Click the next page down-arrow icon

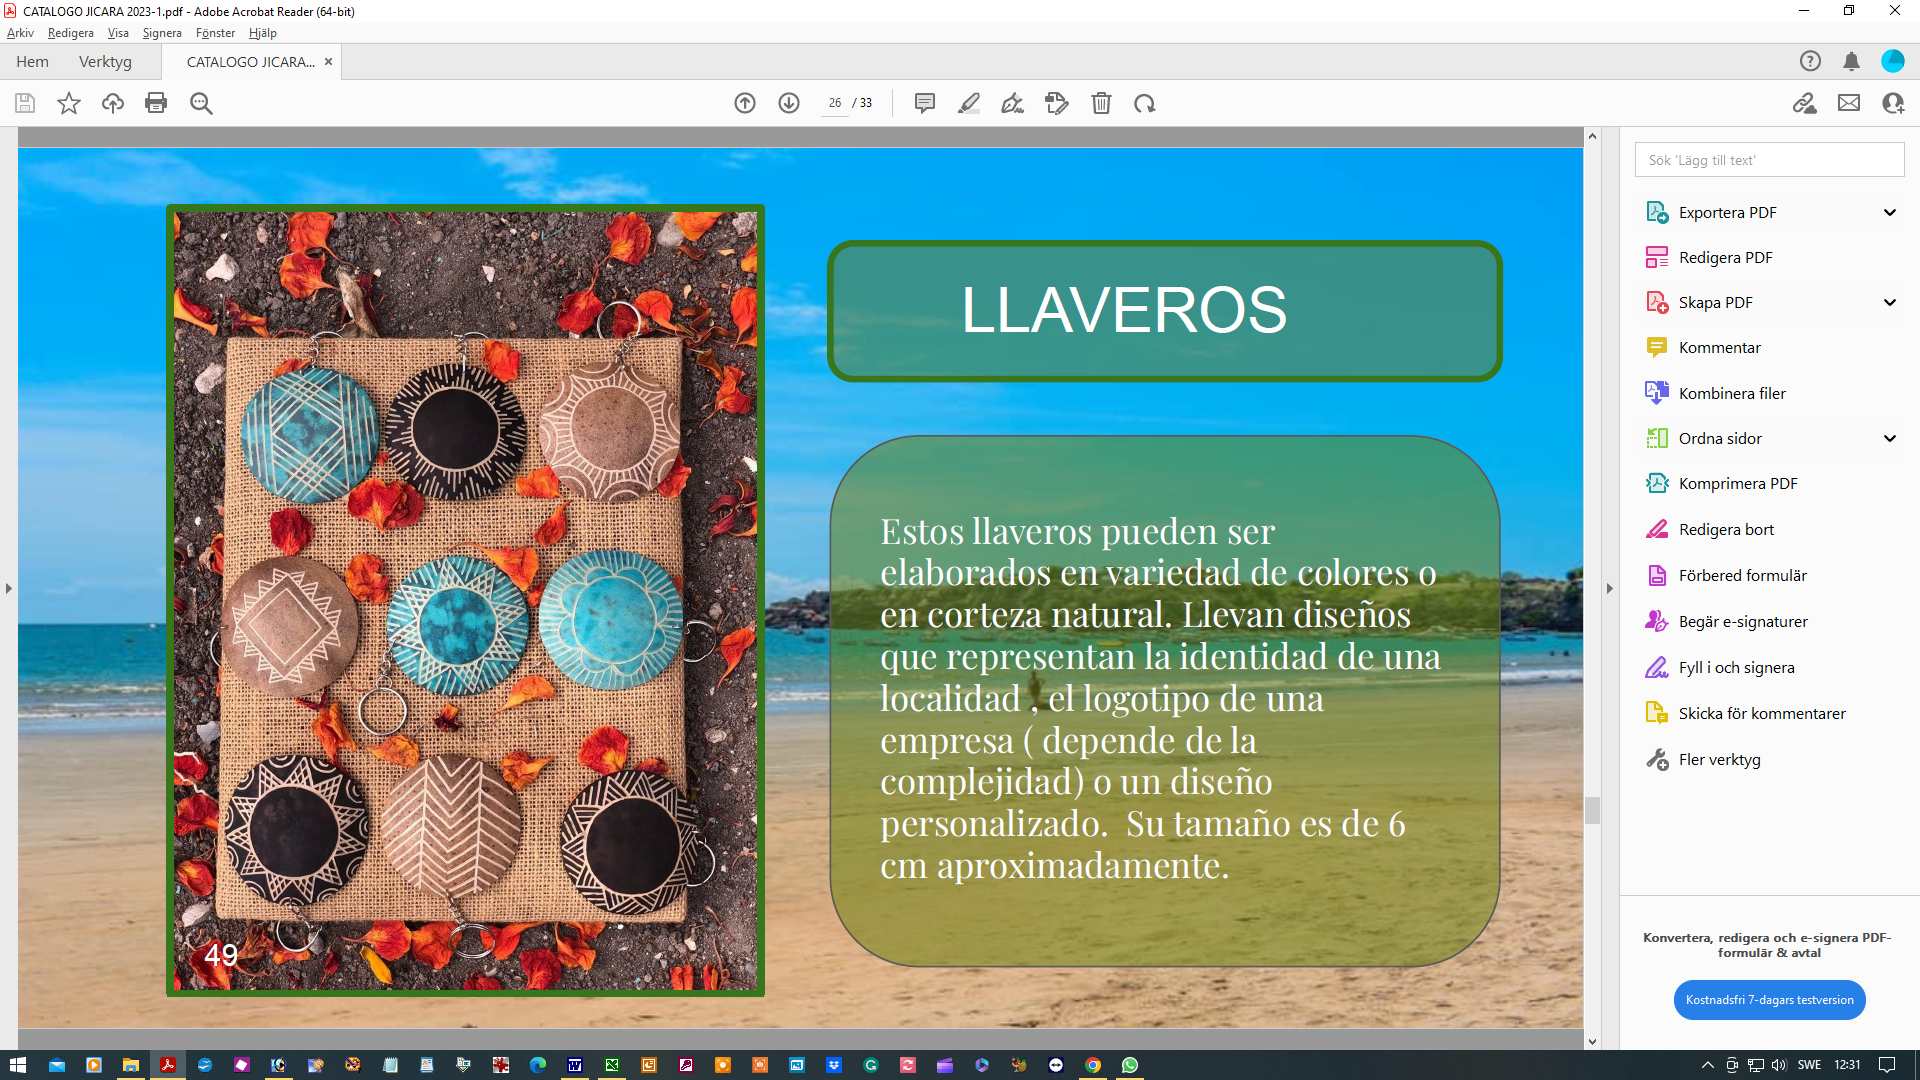pos(789,103)
